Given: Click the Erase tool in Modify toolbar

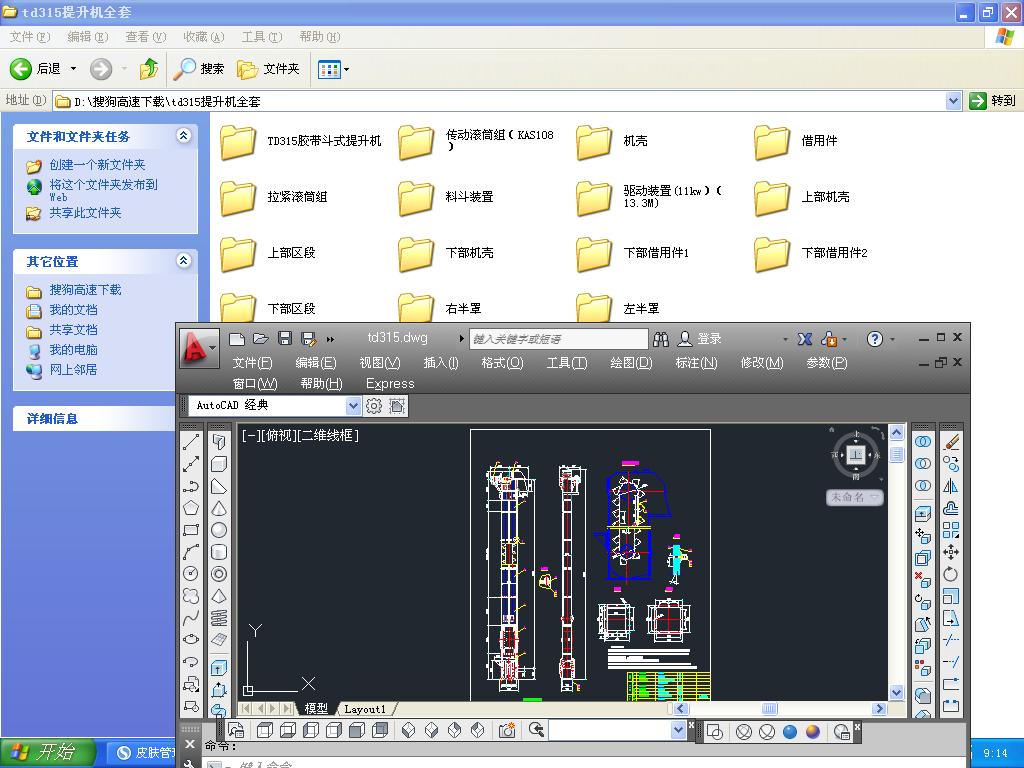Looking at the screenshot, I should 951,441.
